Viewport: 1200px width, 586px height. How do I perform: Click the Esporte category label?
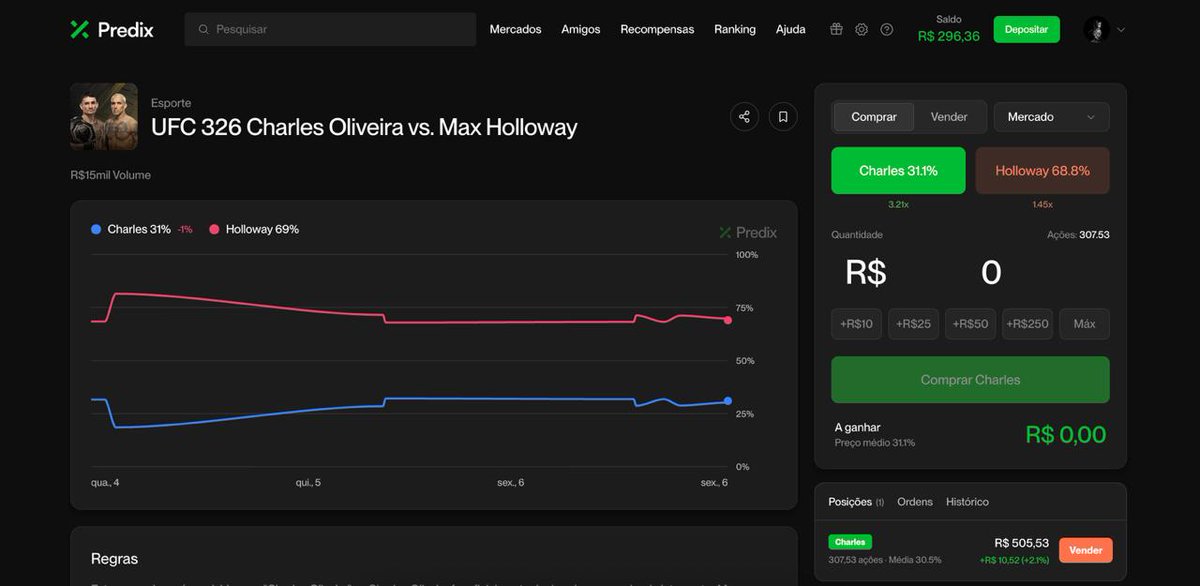(171, 103)
